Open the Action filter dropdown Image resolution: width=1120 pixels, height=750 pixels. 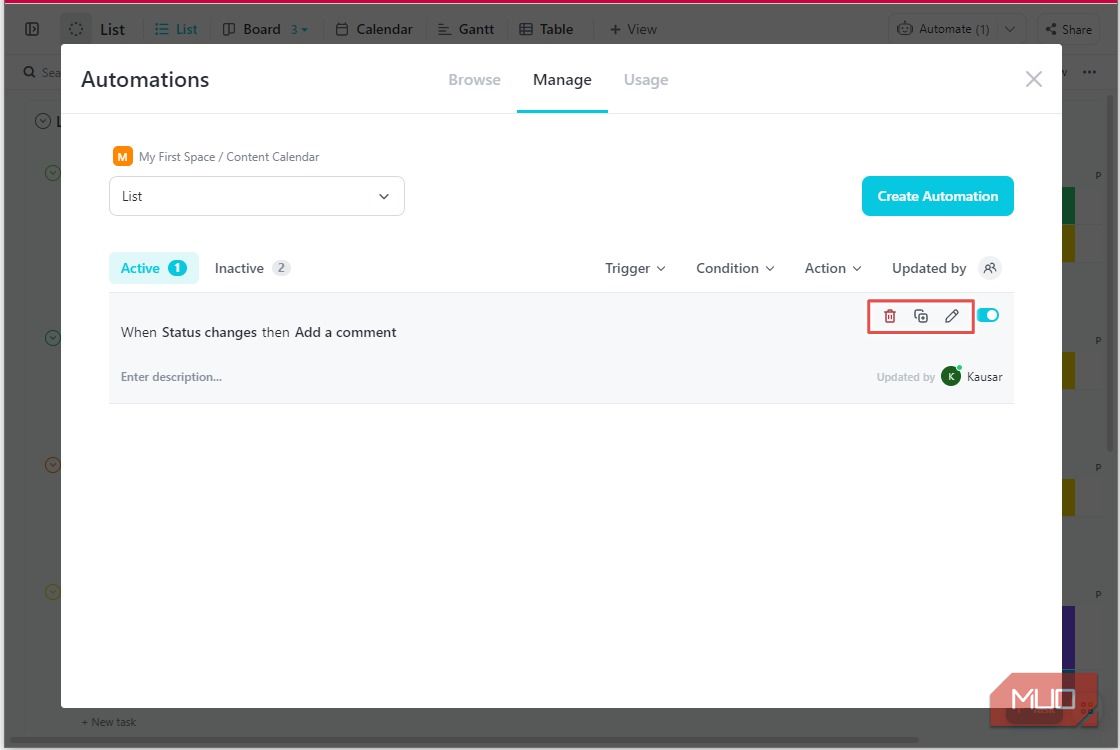833,268
